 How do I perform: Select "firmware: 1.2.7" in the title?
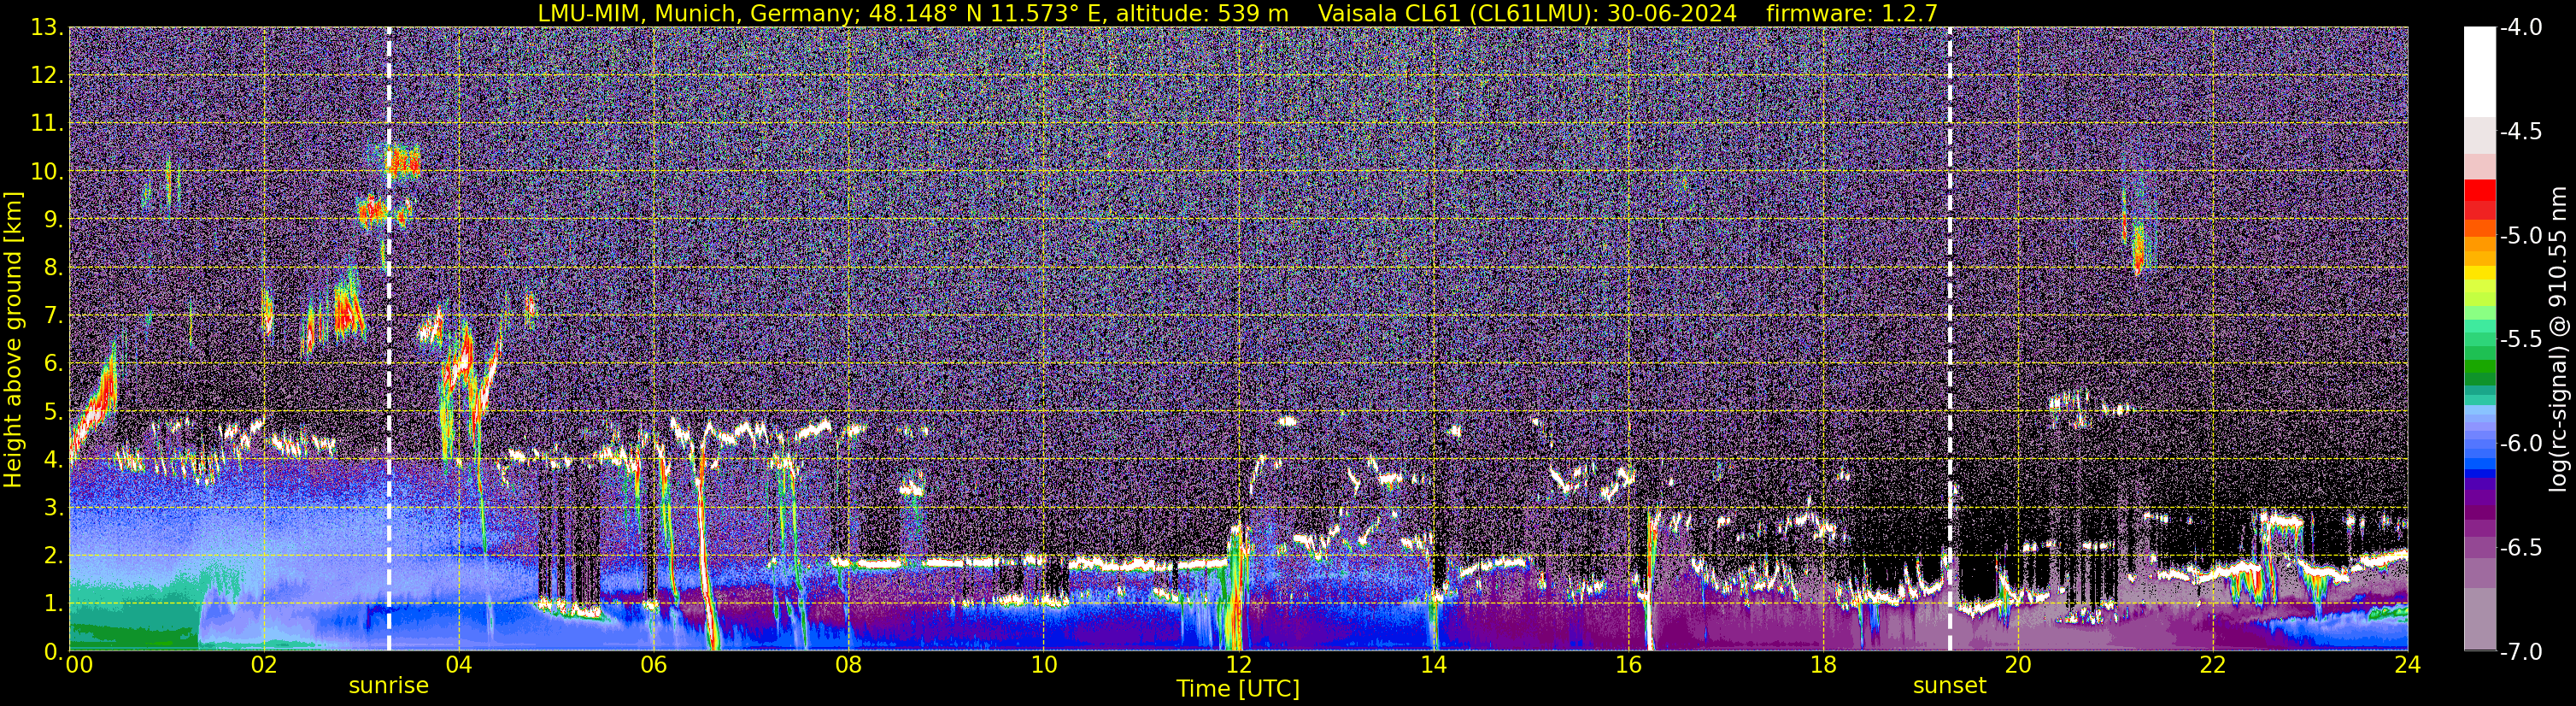pos(1852,13)
